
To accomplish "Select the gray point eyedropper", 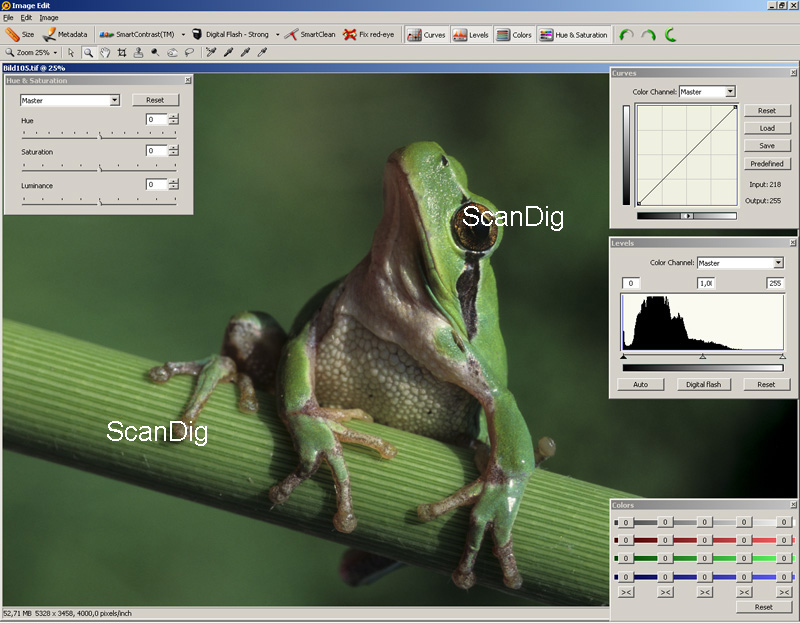I will point(245,53).
